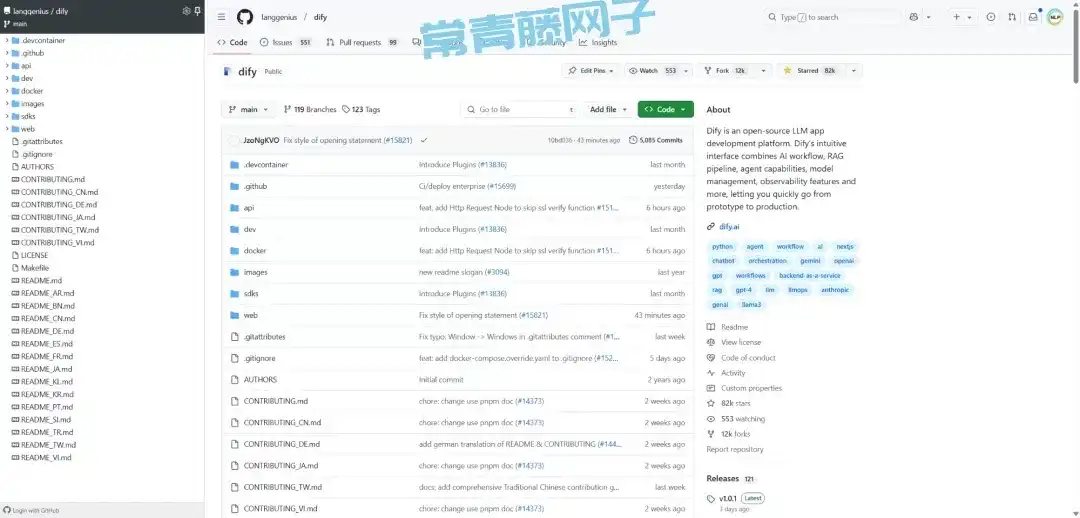Expand the .github folder in sidebar tree
Screen dimensions: 1080x518
click(x=7, y=53)
